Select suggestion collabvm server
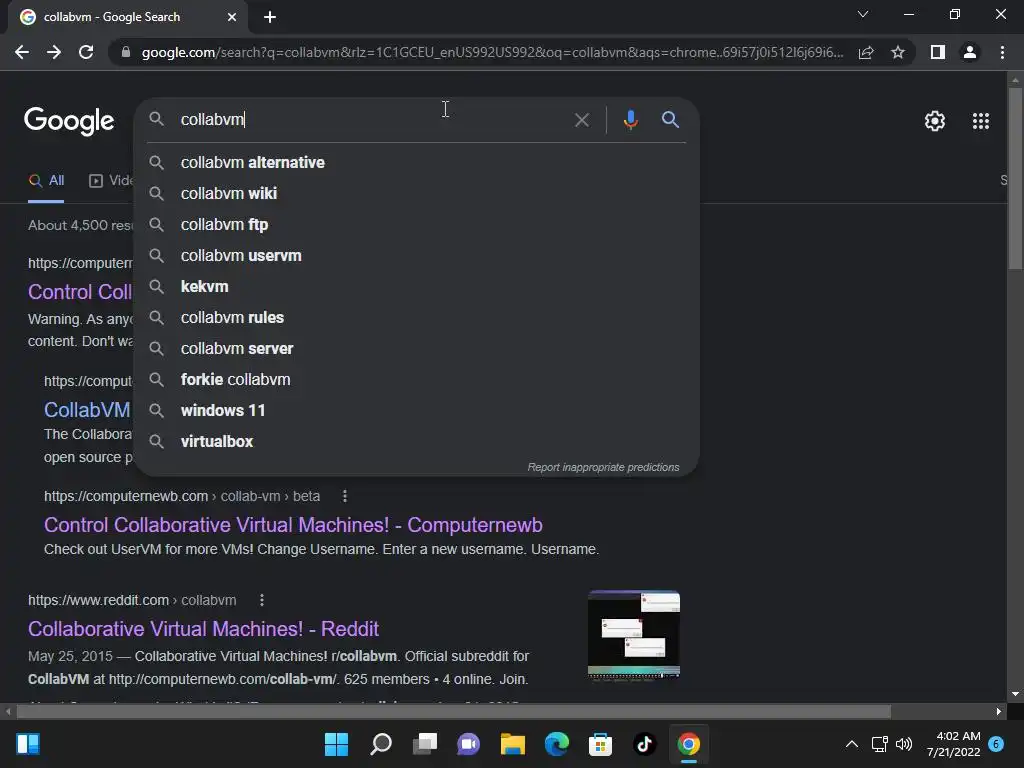Viewport: 1024px width, 768px height. point(417,349)
